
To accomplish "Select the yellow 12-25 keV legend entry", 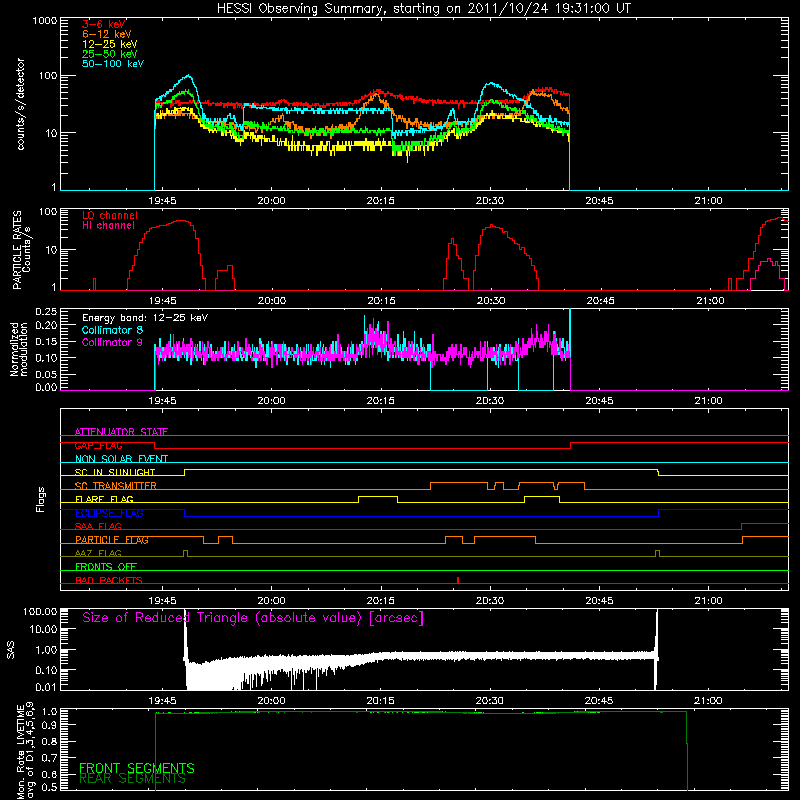I will 110,44.
